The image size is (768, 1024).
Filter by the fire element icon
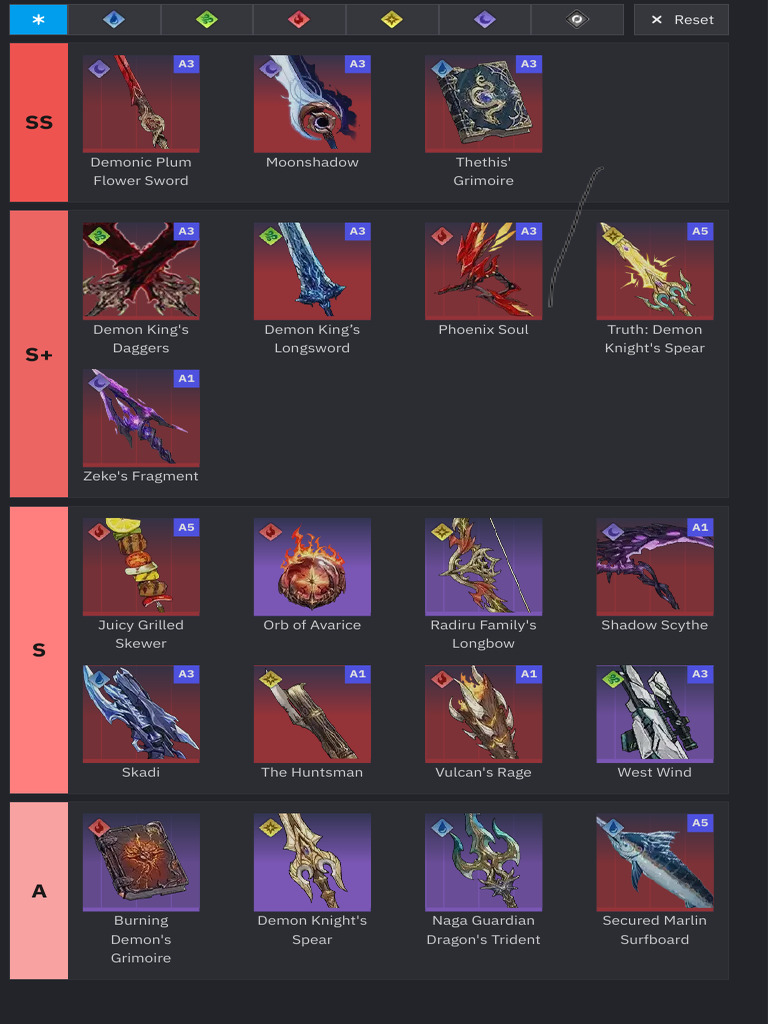pos(299,20)
